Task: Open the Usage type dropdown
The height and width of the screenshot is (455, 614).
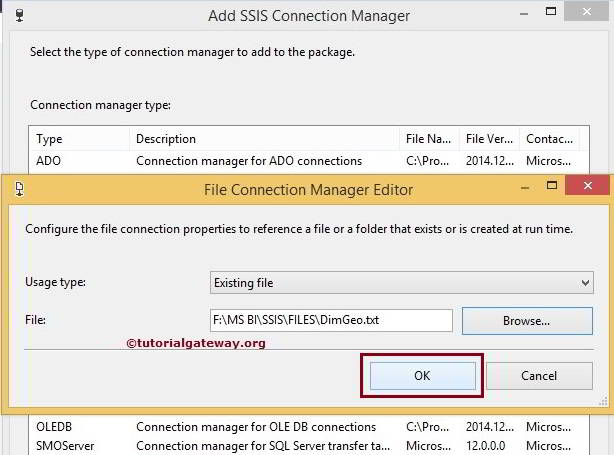Action: coord(402,283)
